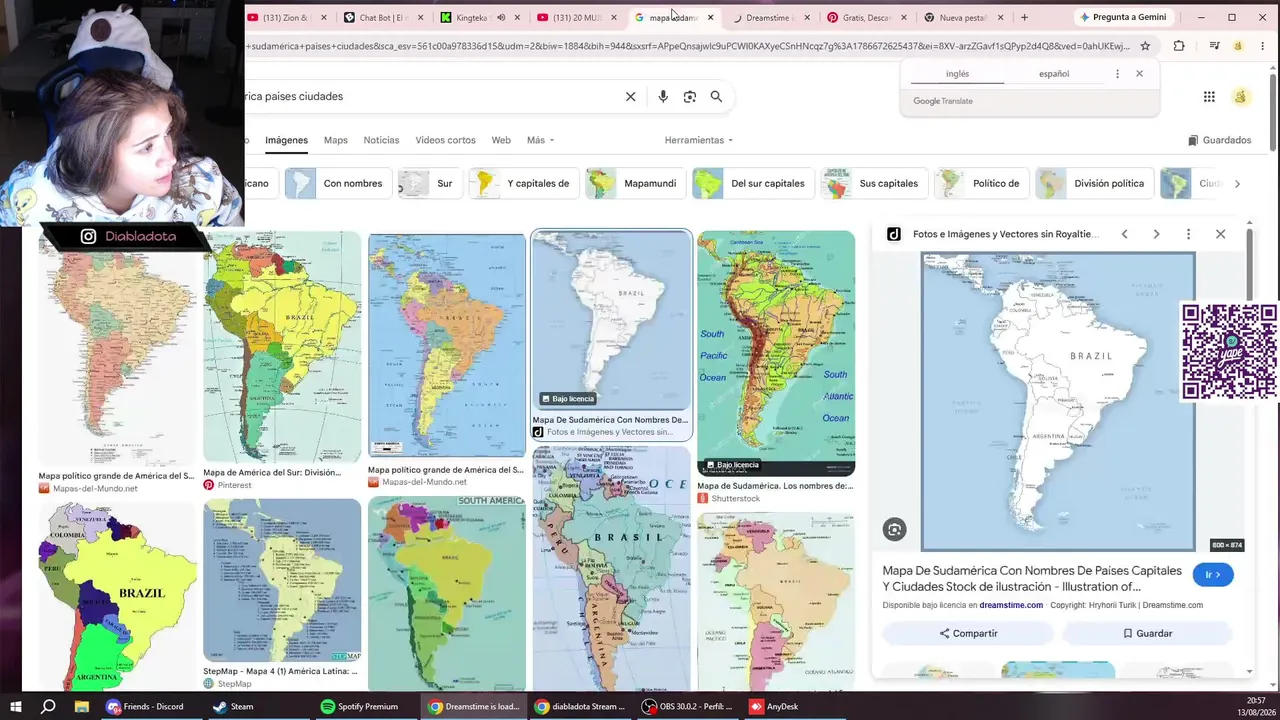Screen dimensions: 1280x720
Task: Open Google Translate options menu
Action: (1117, 74)
